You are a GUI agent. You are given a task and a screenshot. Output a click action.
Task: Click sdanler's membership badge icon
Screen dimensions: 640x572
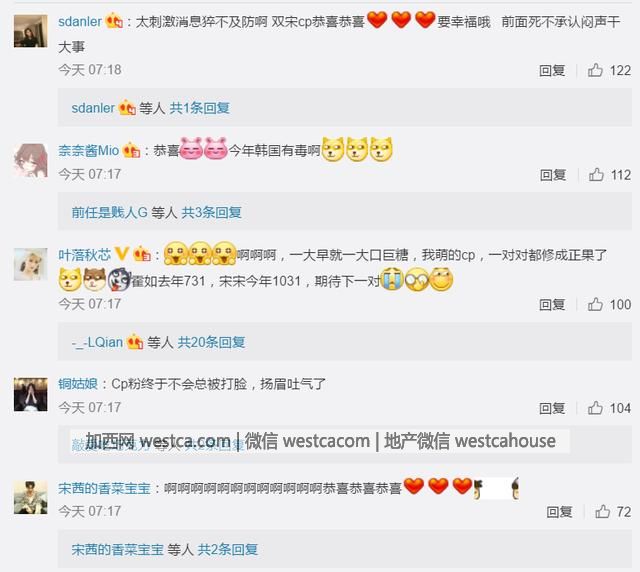tap(114, 21)
